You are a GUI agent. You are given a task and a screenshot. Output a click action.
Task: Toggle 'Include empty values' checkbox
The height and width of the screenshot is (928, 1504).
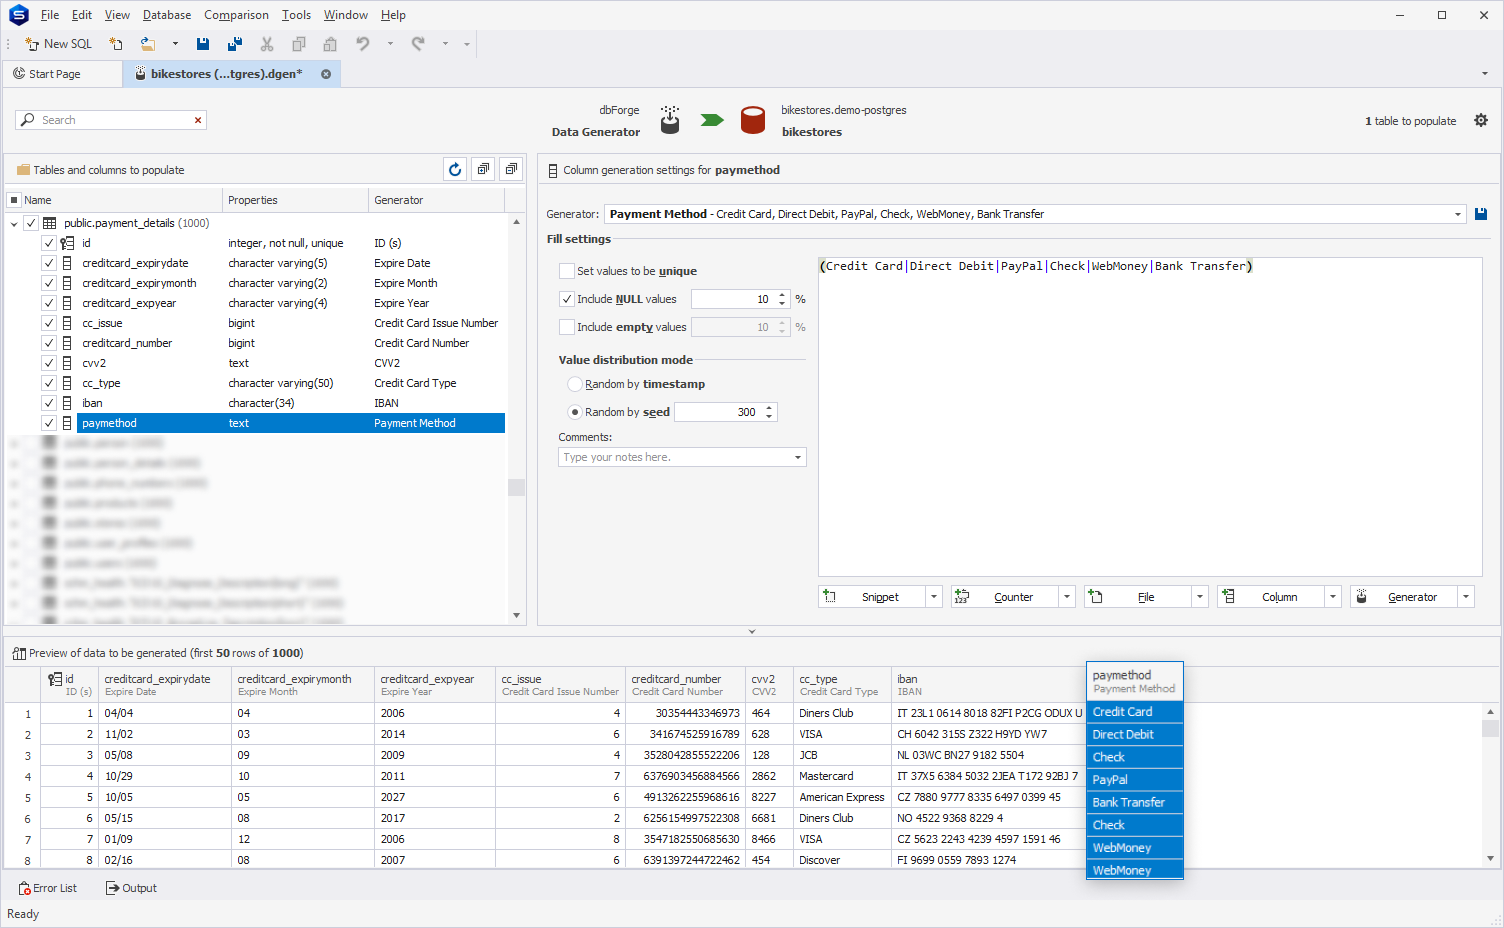567,327
